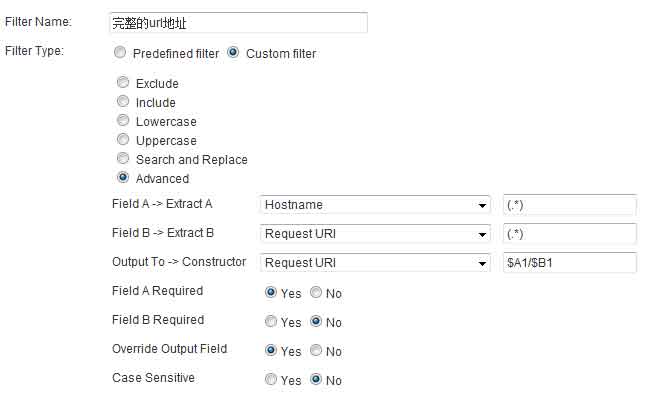The width and height of the screenshot is (646, 404).
Task: Set Field B Required to Yes
Action: 271,322
